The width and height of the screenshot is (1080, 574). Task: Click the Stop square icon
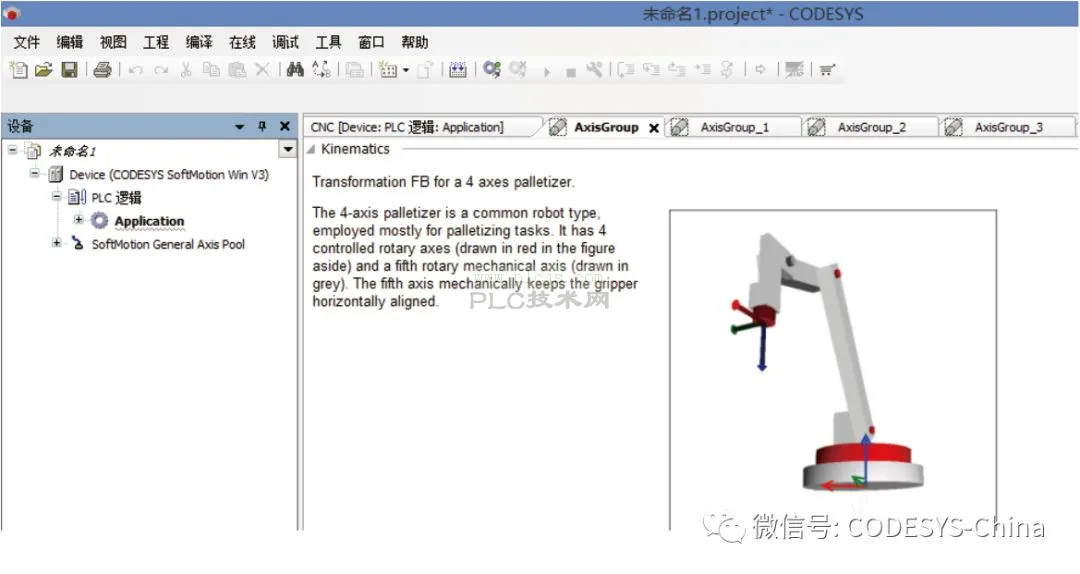570,72
